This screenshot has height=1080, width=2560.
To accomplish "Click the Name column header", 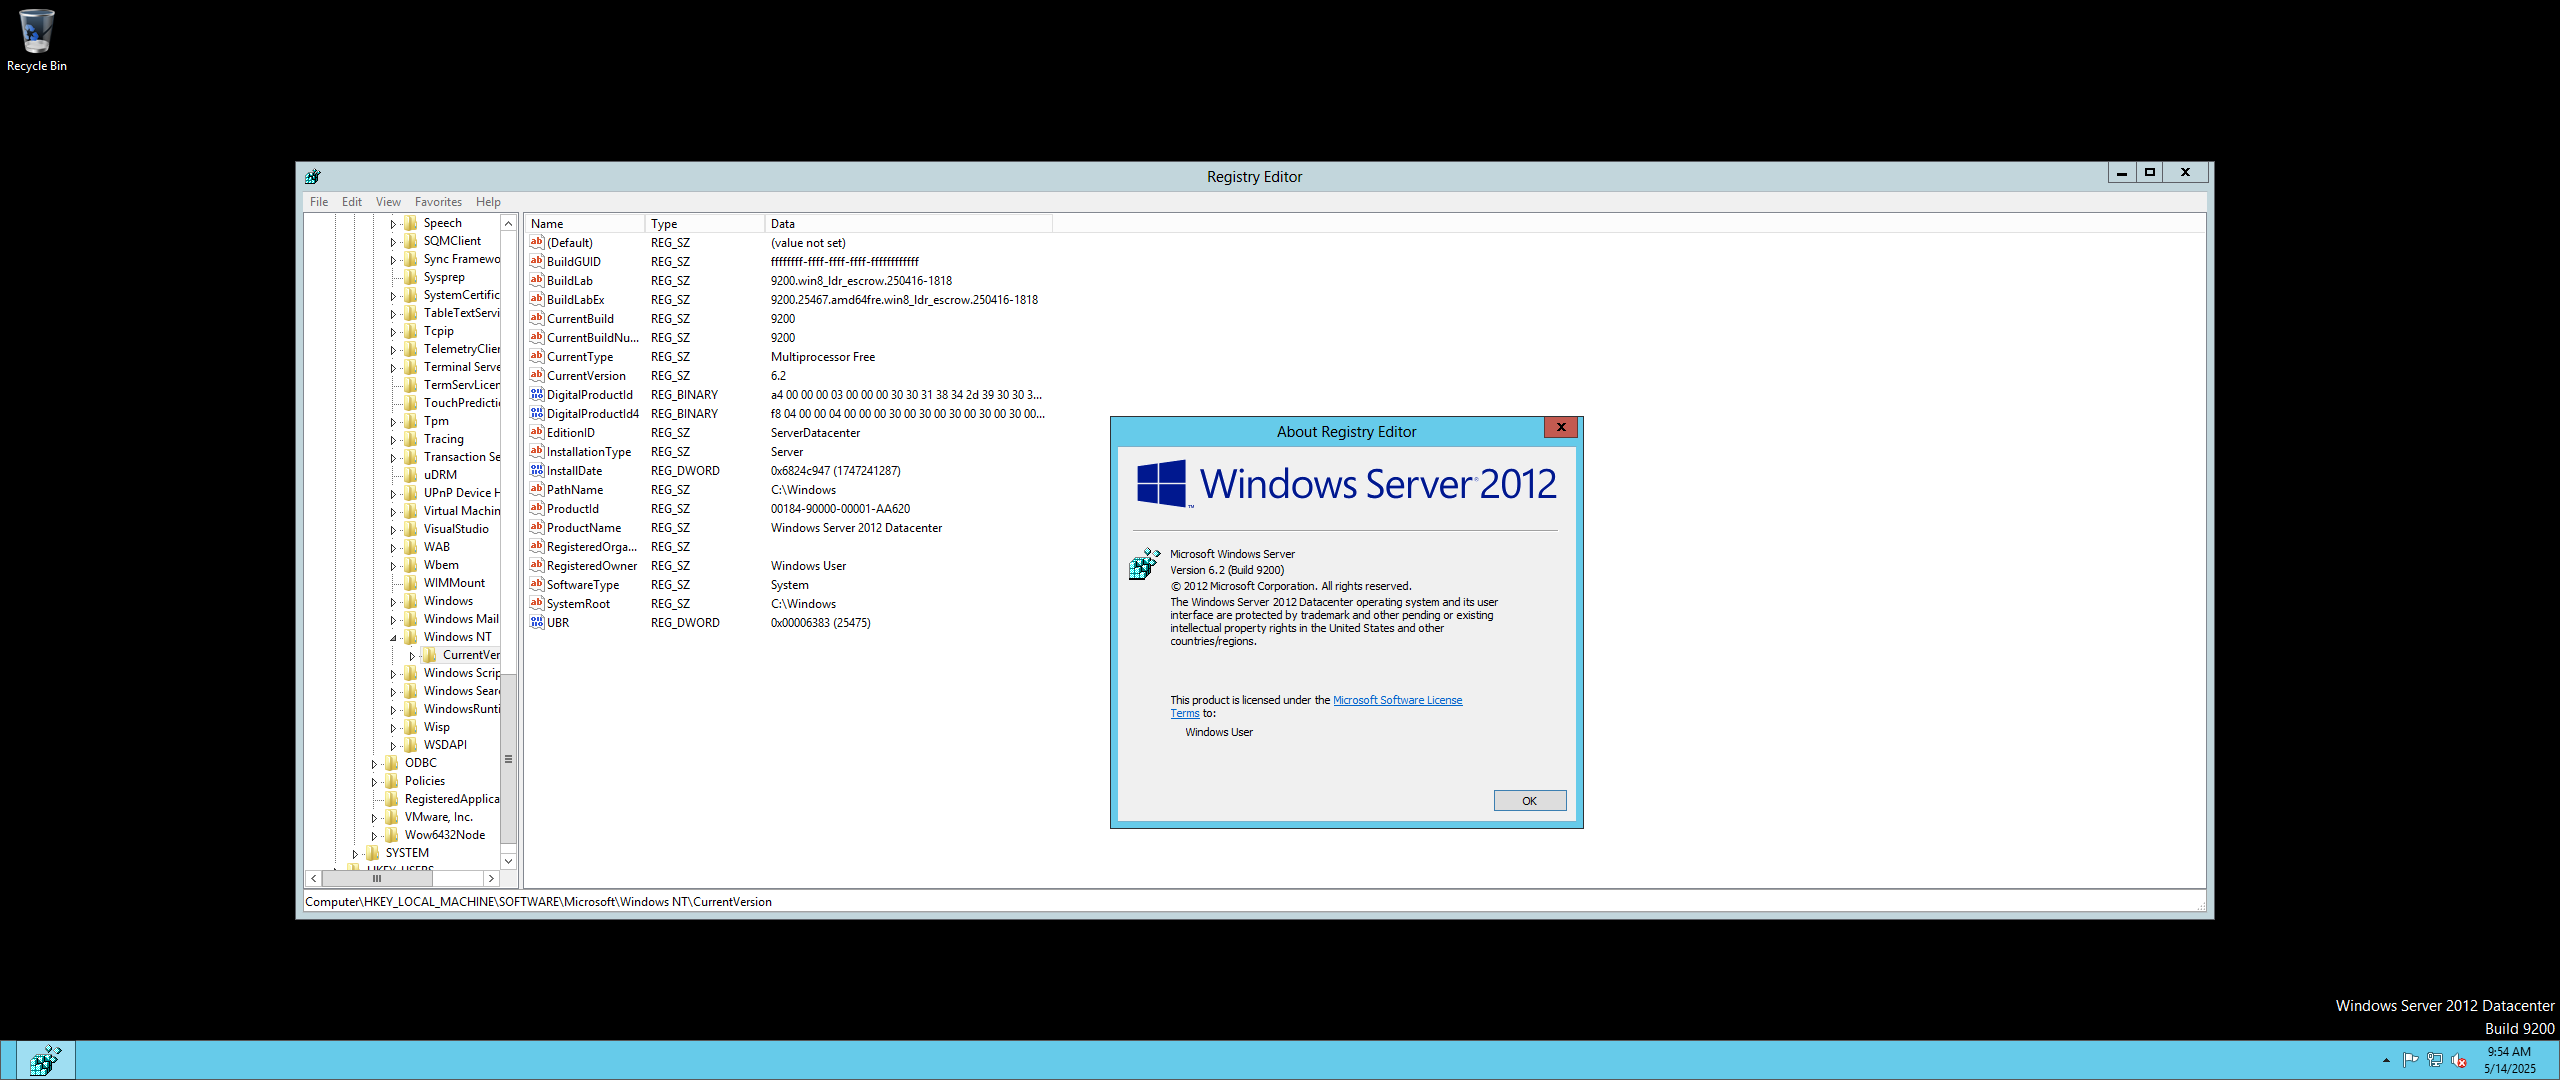I will pos(585,224).
